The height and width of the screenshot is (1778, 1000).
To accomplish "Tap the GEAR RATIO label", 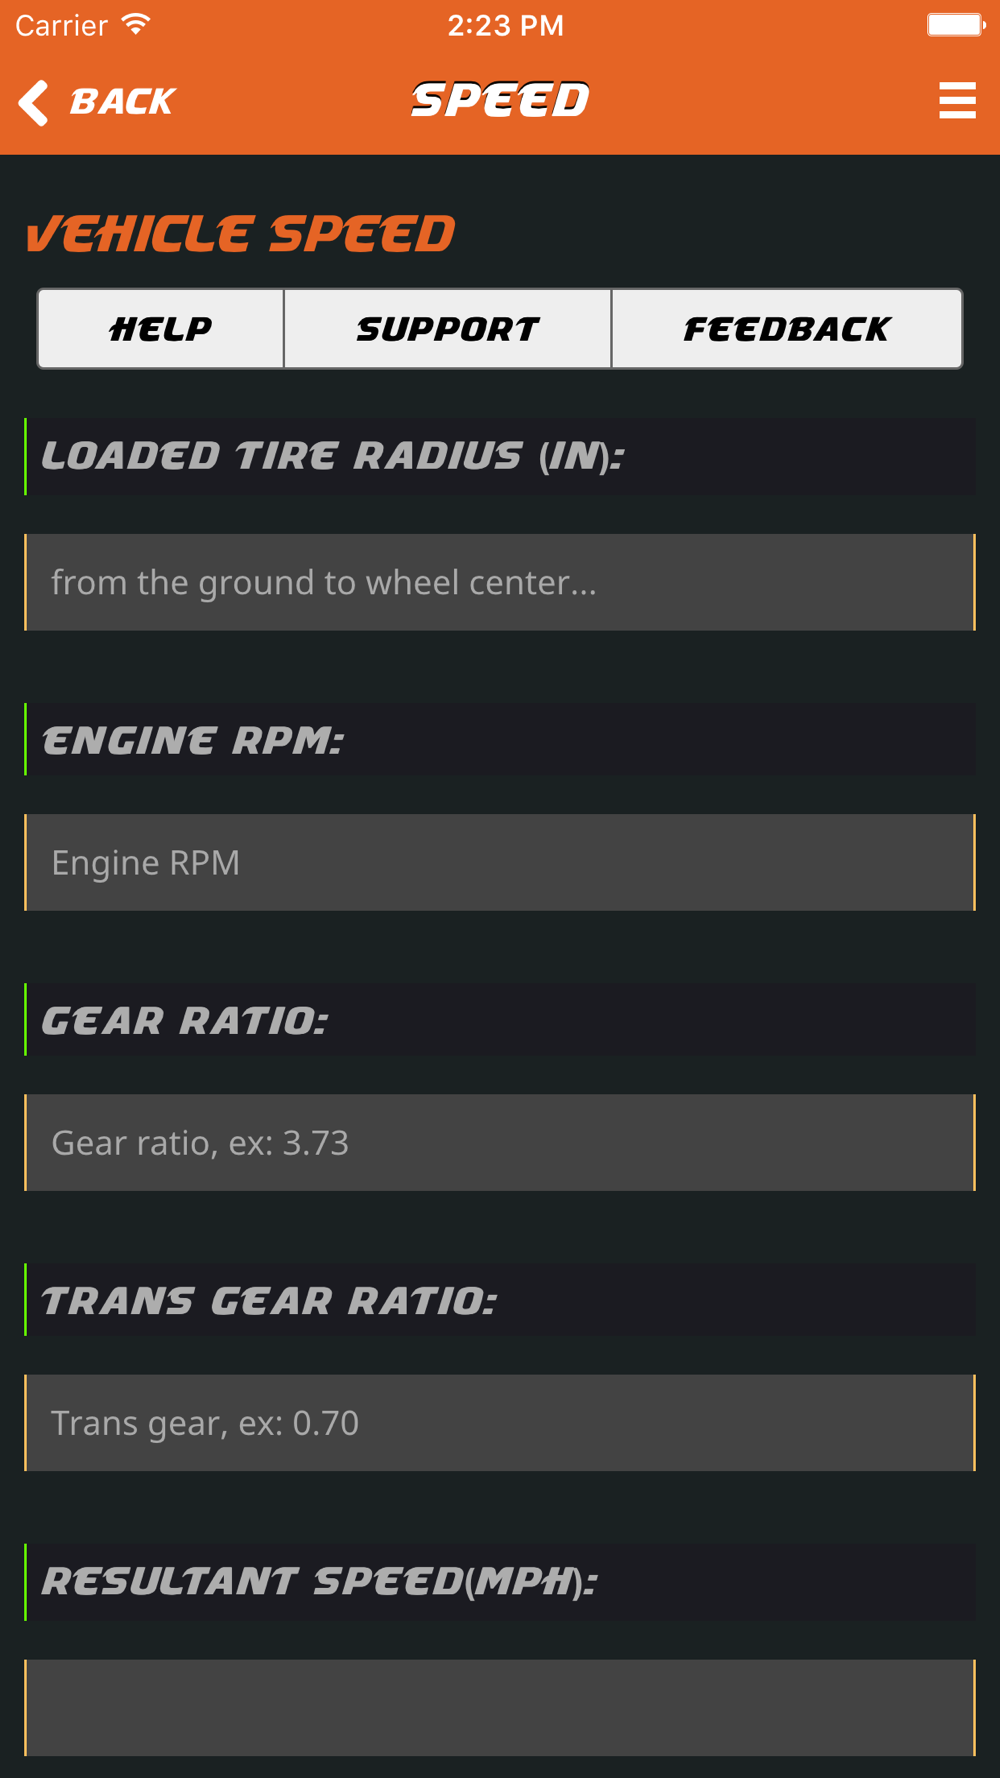I will [185, 1020].
